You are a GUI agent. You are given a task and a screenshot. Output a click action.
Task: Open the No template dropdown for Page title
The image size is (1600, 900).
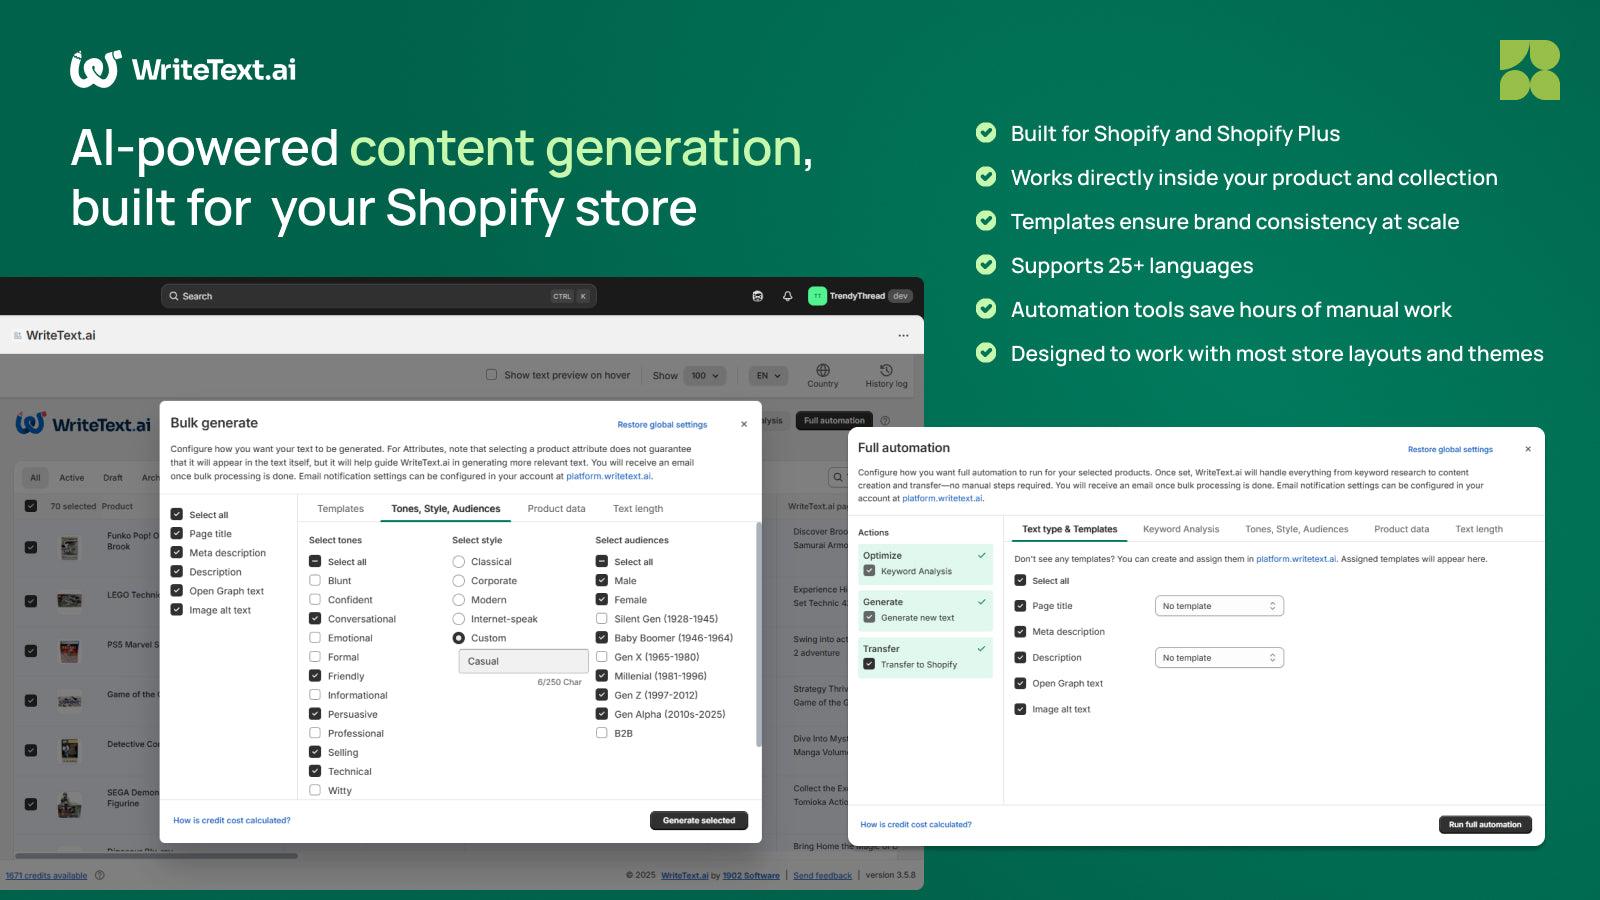click(x=1218, y=605)
